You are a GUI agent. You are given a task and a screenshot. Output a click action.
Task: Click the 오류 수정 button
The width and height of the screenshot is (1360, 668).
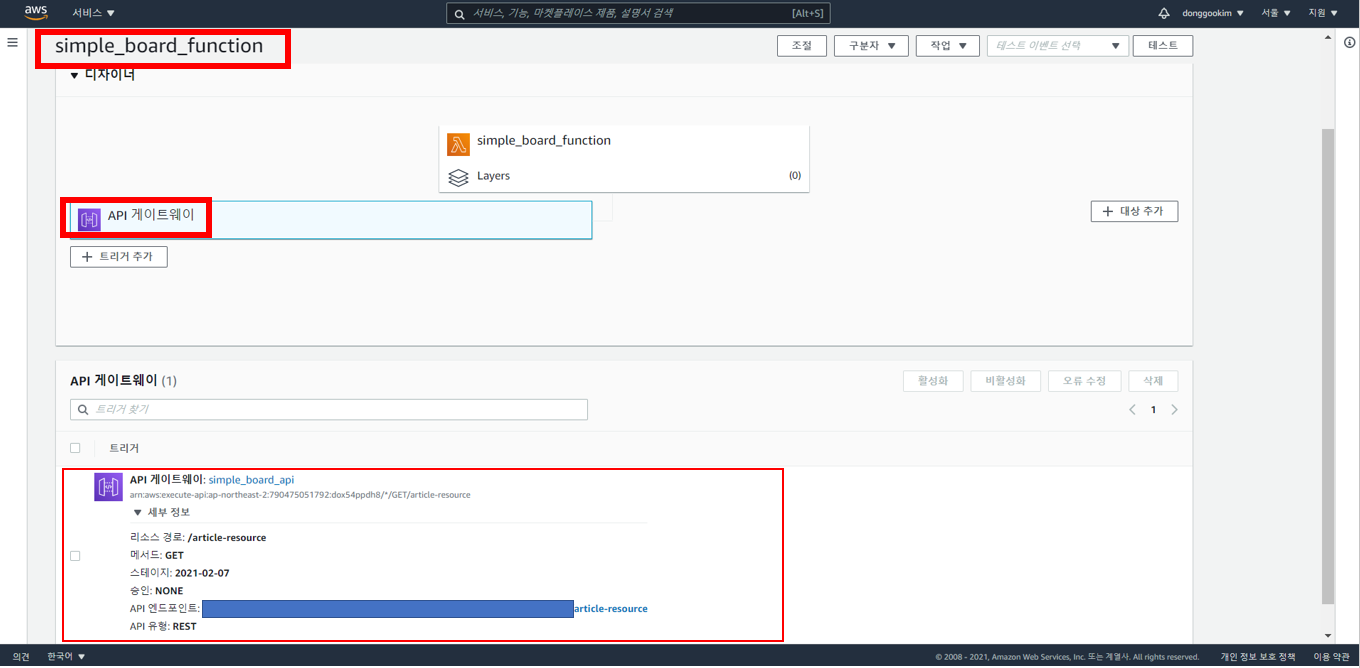(1084, 381)
